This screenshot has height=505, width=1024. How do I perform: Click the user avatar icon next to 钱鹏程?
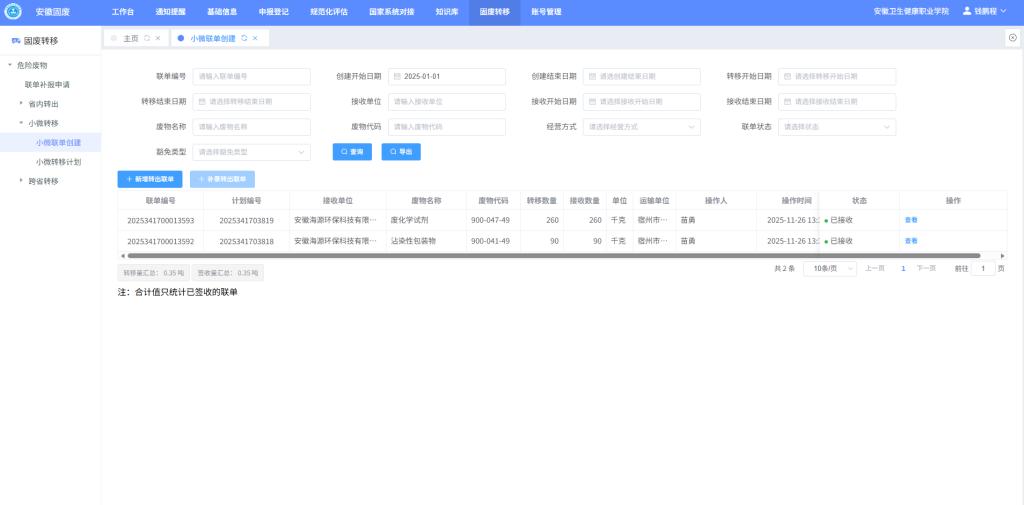click(x=967, y=11)
